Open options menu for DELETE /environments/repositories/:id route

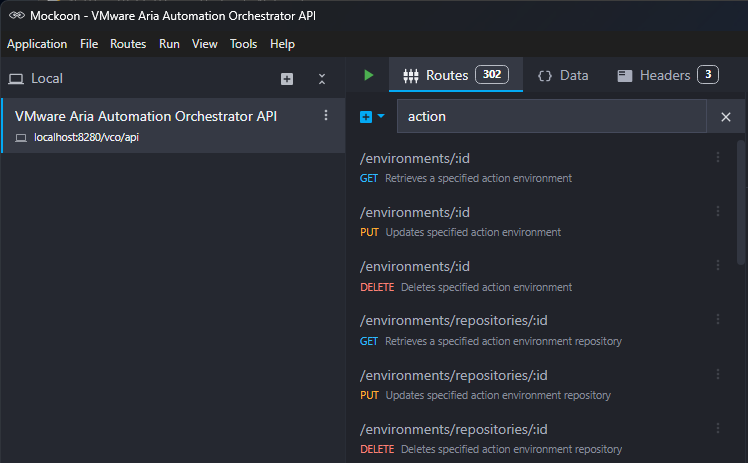[x=717, y=428]
